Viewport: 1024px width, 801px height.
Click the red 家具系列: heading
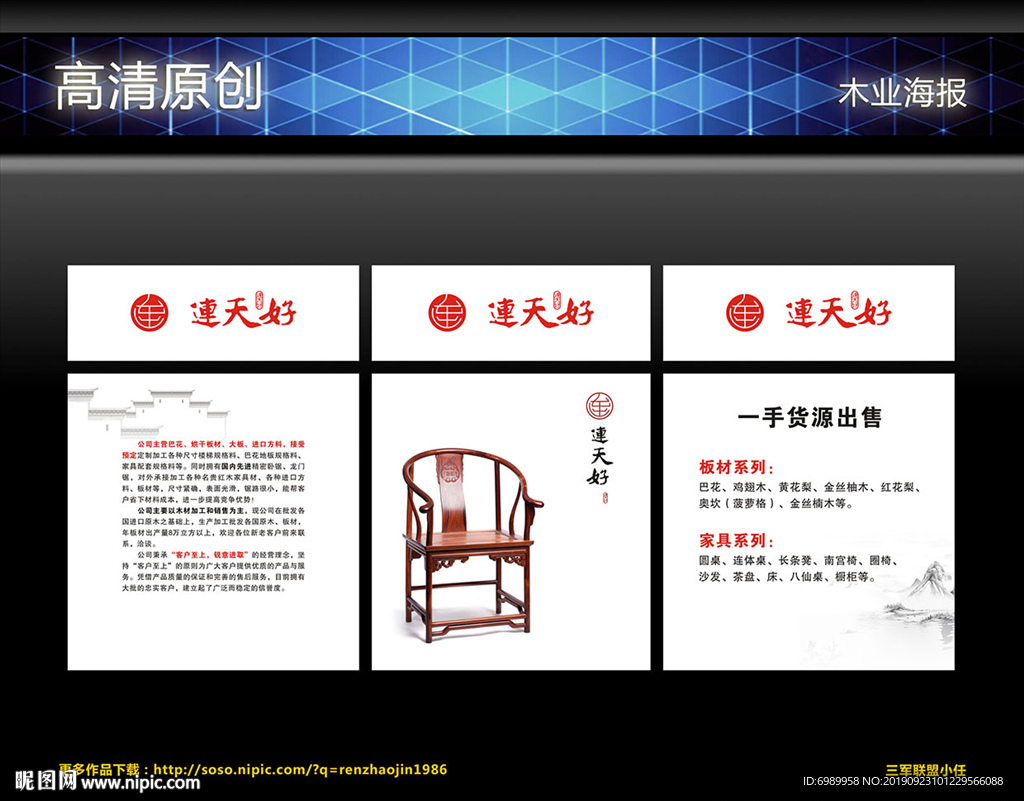737,541
